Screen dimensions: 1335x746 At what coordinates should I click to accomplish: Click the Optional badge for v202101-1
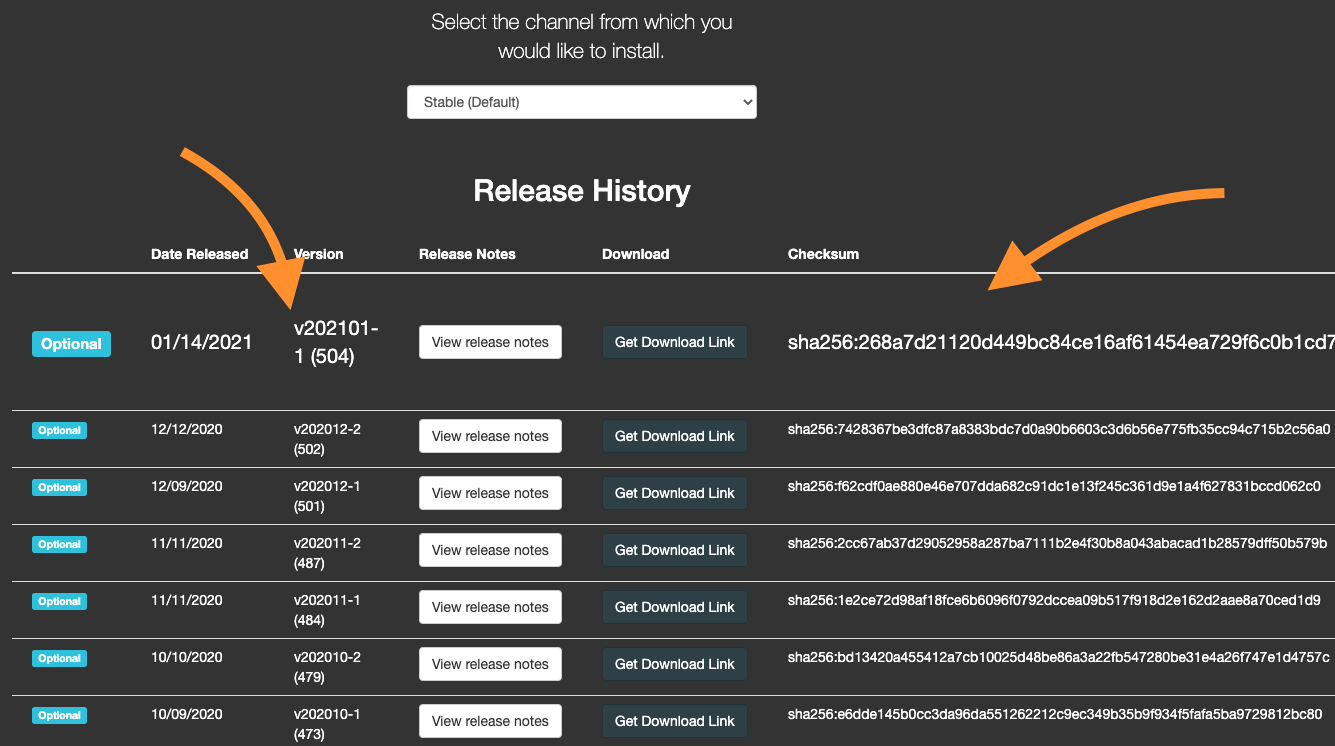tap(71, 343)
